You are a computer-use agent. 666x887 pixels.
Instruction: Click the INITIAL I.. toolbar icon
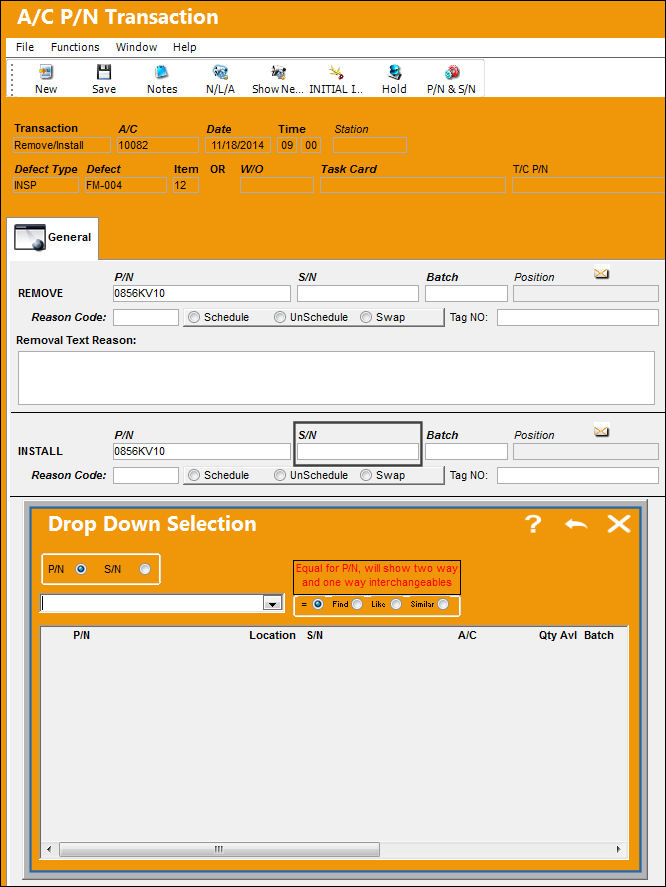[336, 72]
